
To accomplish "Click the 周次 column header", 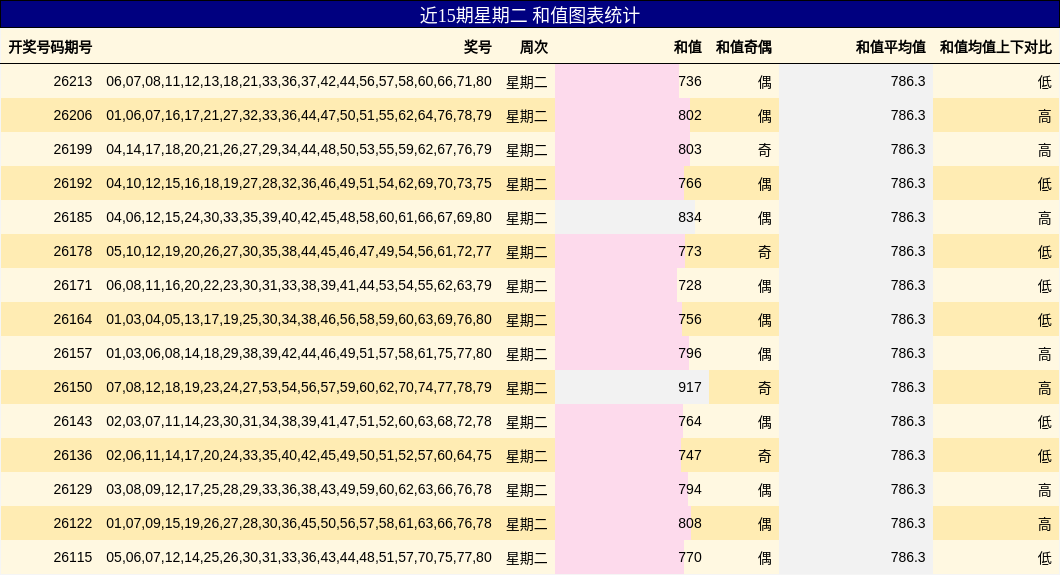I will pos(533,47).
